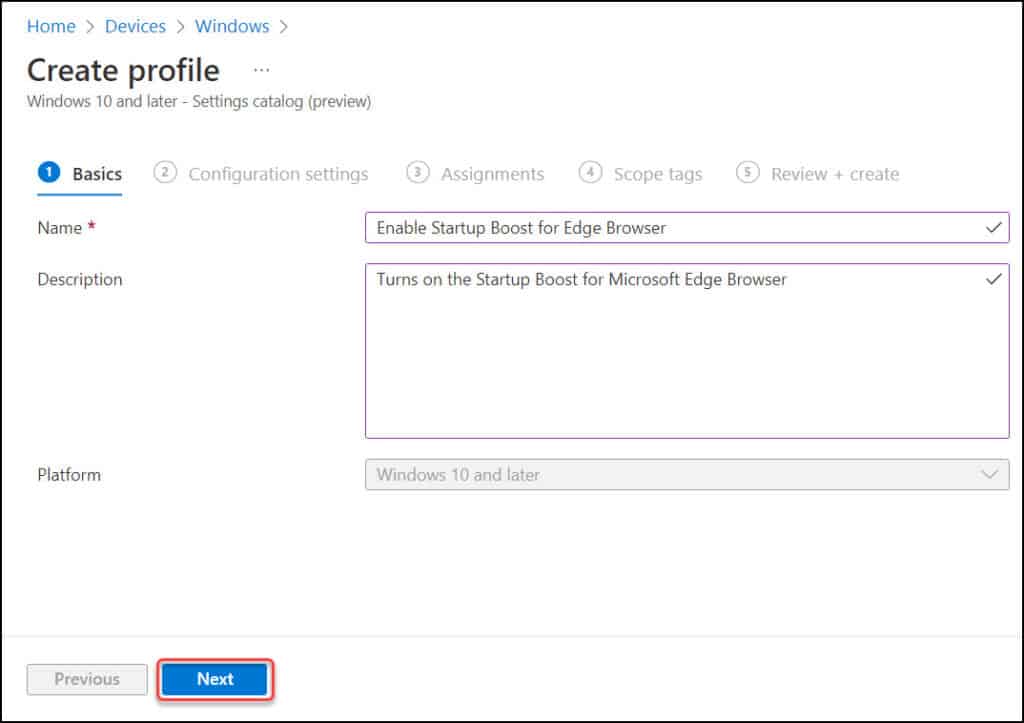This screenshot has width=1024, height=723.
Task: Click the Create profile heading
Action: [x=123, y=71]
